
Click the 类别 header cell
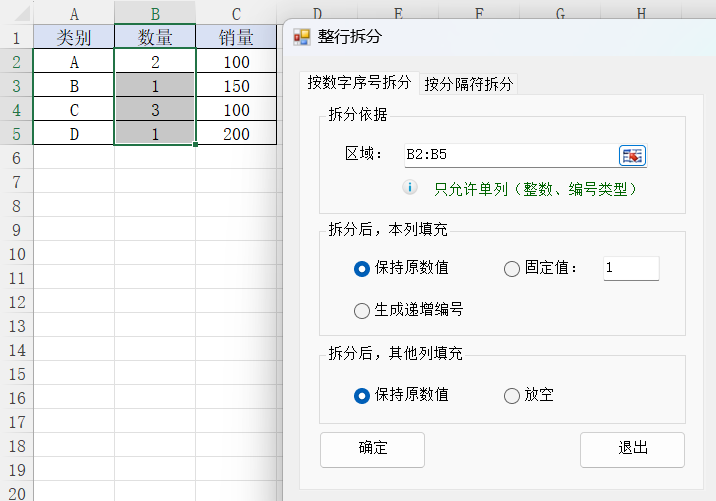pyautogui.click(x=74, y=37)
